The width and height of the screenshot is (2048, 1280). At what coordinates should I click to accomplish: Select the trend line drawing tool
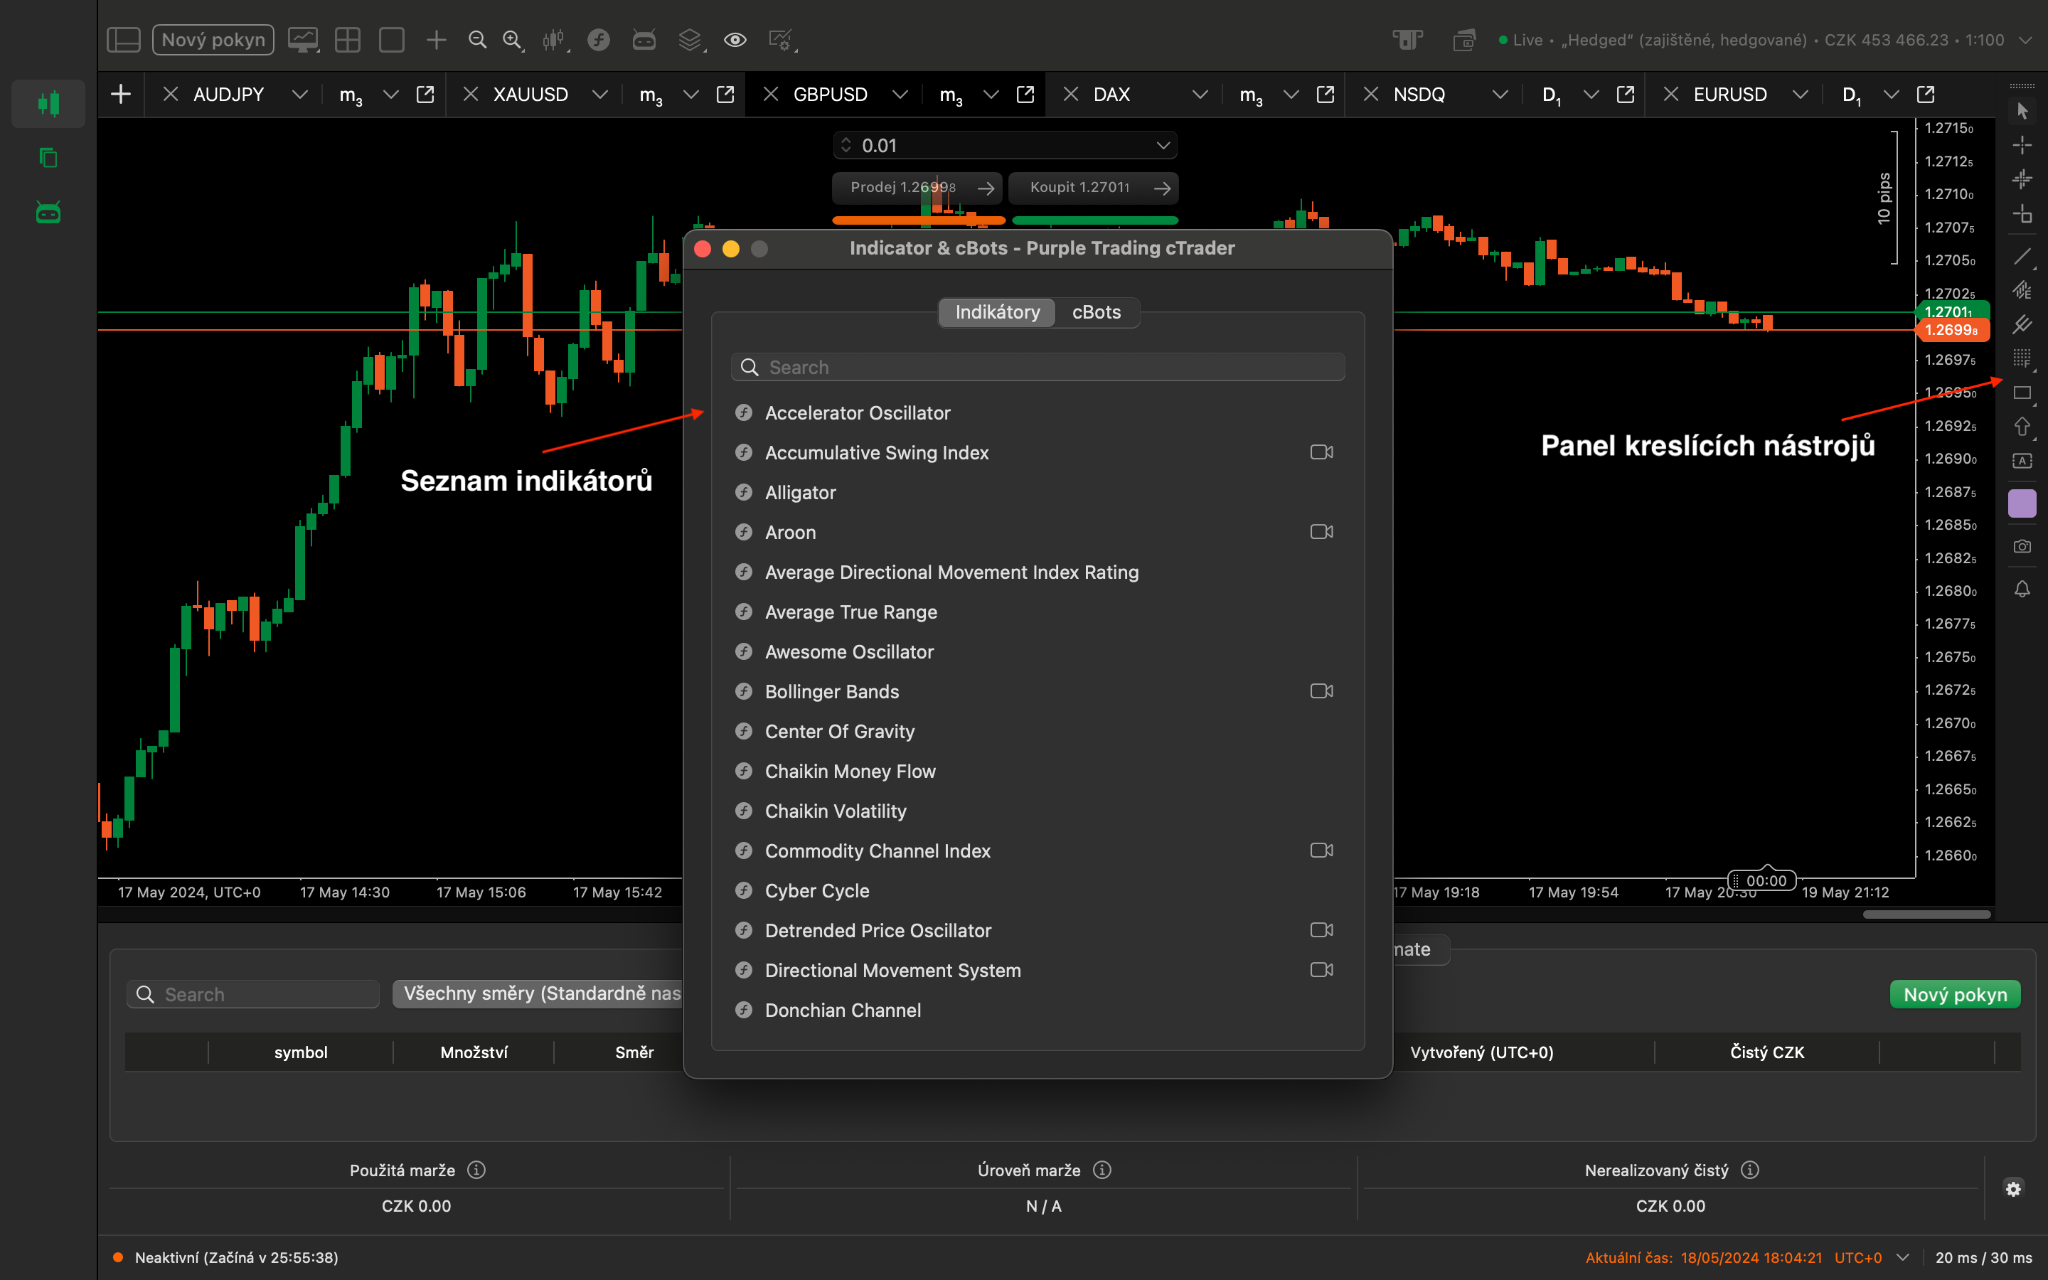pos(2022,257)
